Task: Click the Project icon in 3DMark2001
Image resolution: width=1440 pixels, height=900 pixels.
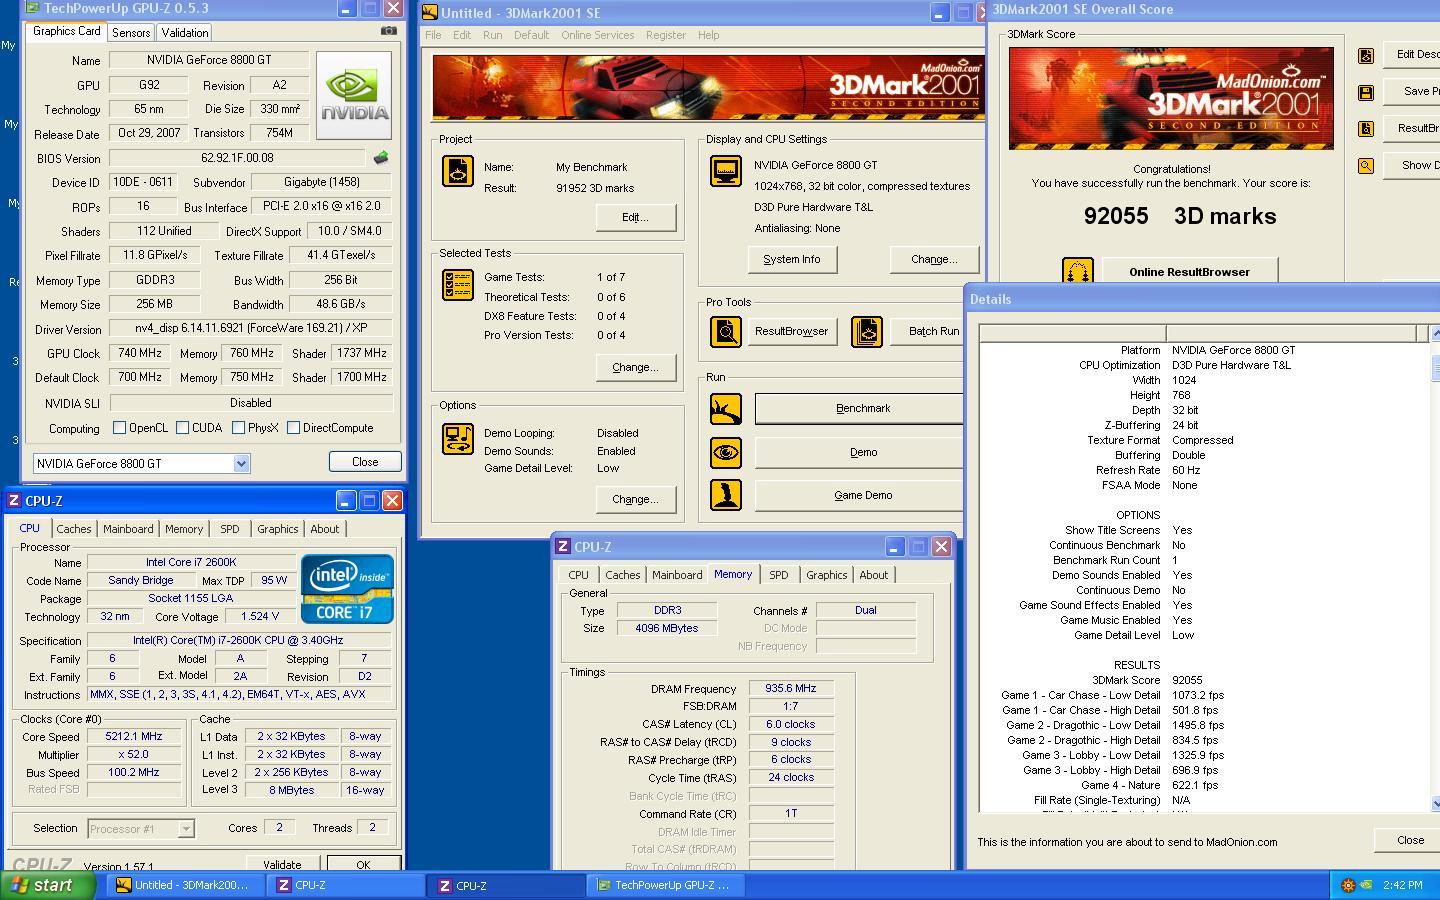Action: pos(458,171)
